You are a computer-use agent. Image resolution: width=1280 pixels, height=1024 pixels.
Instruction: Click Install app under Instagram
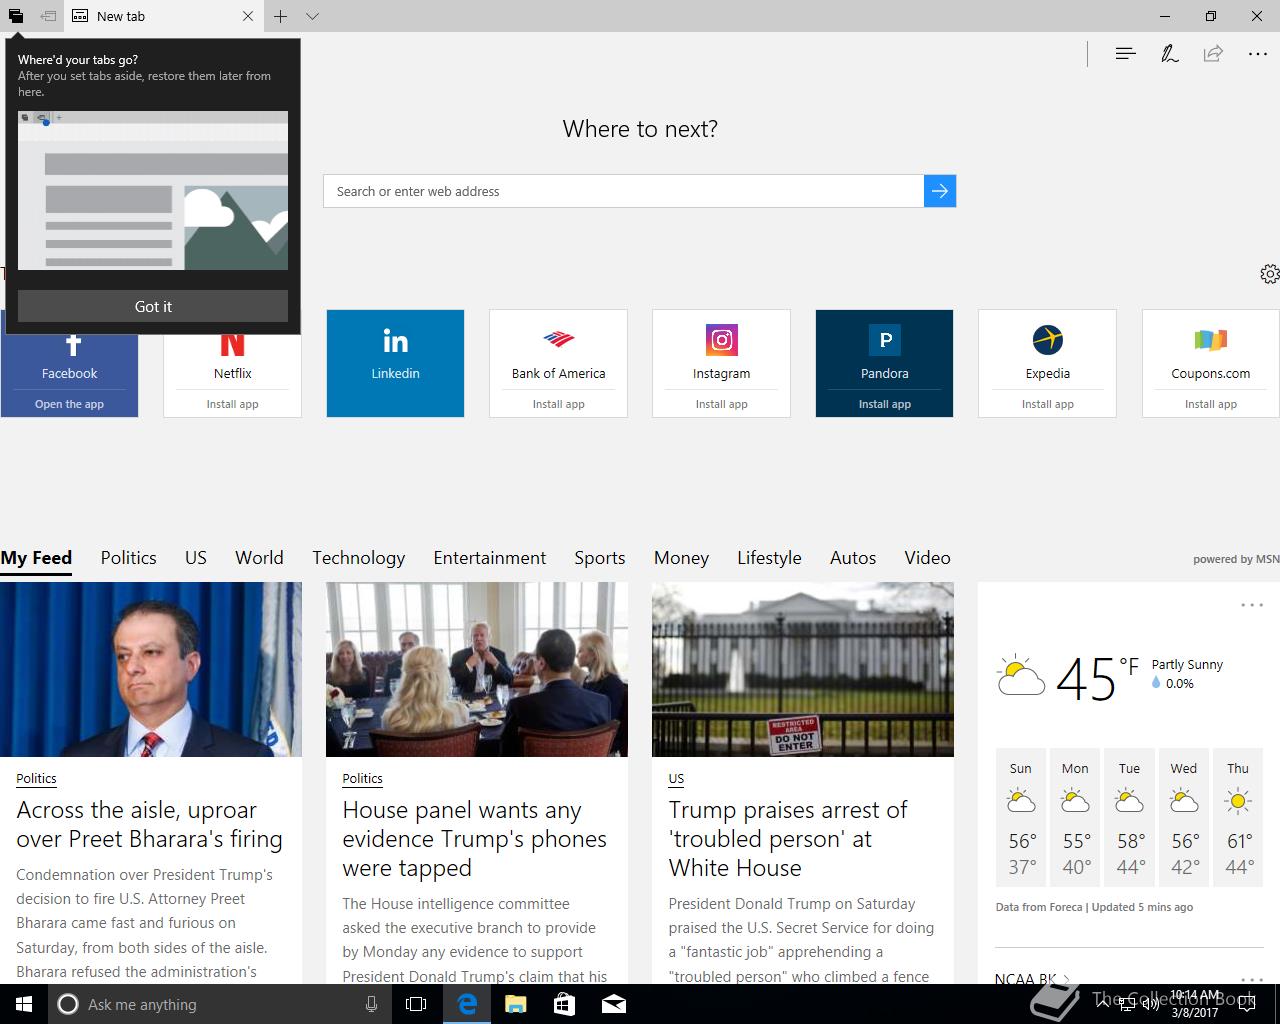[721, 404]
